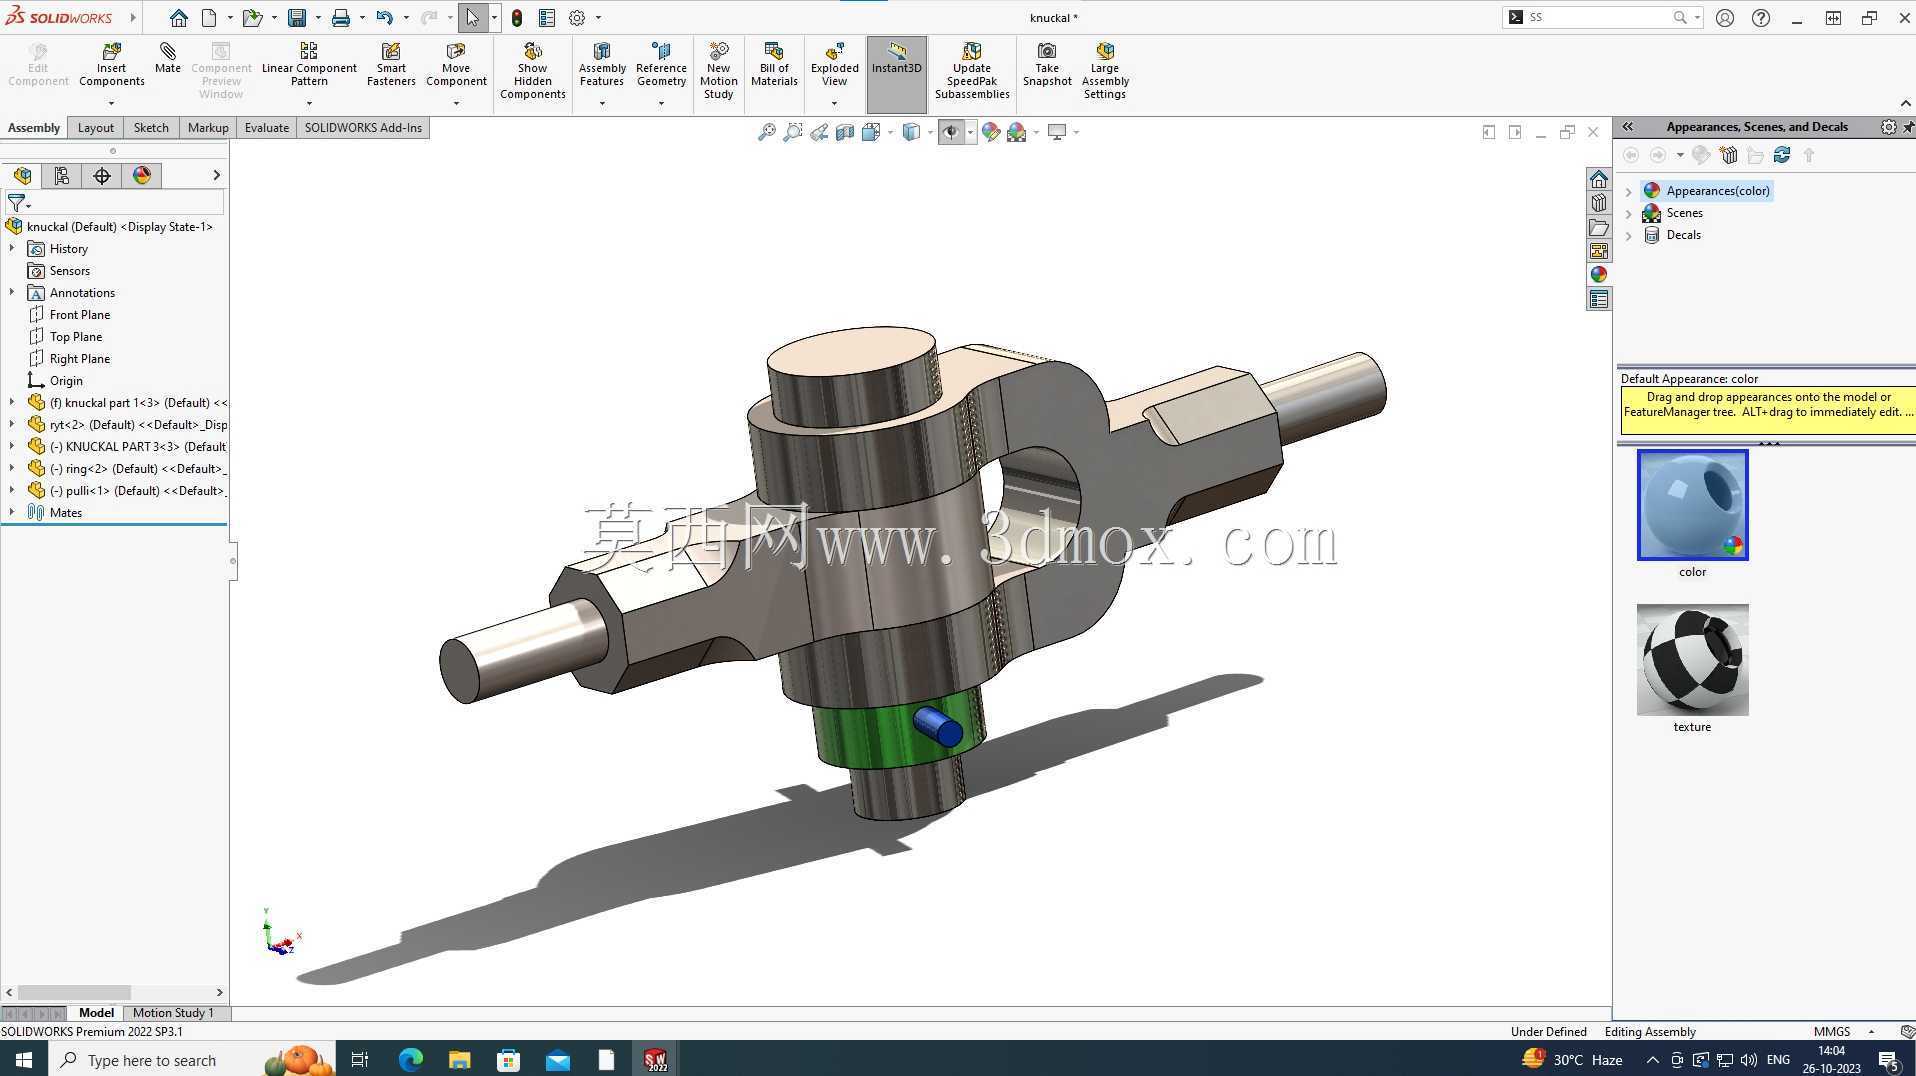
Task: Toggle Hide/Show Items in view toolbar
Action: coord(951,132)
